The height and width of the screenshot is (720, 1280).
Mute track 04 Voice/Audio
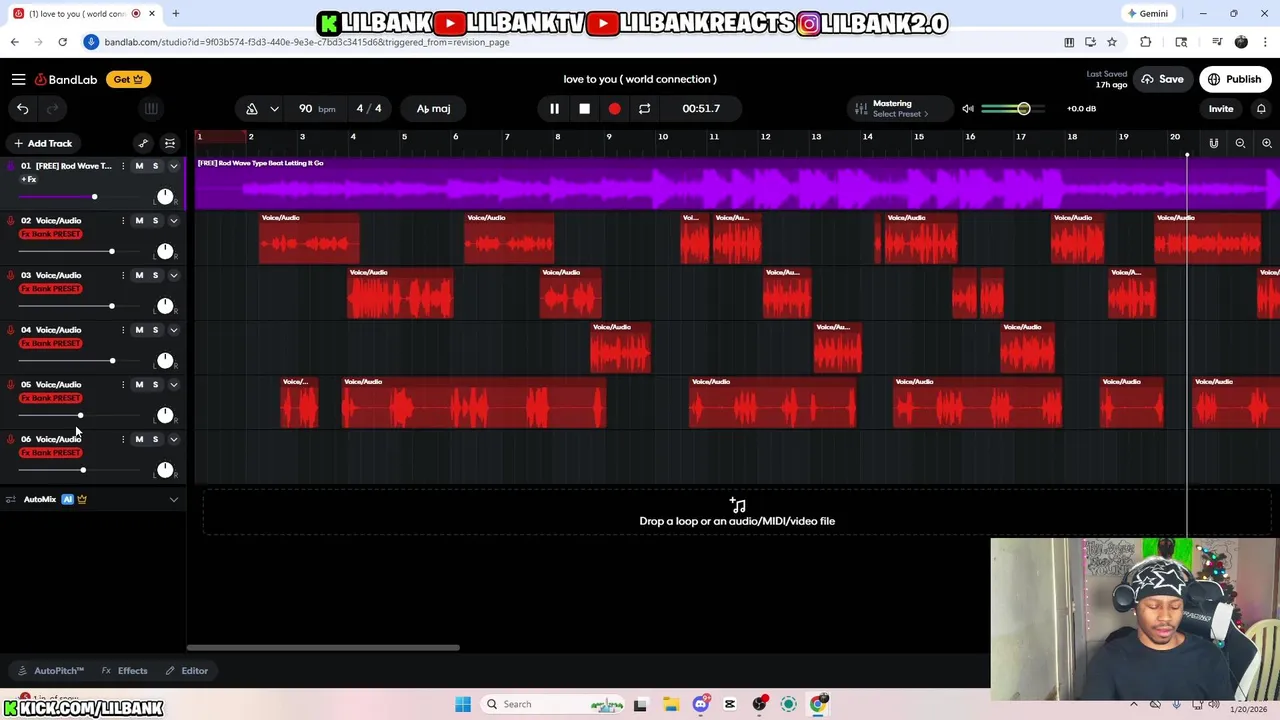pyautogui.click(x=139, y=330)
